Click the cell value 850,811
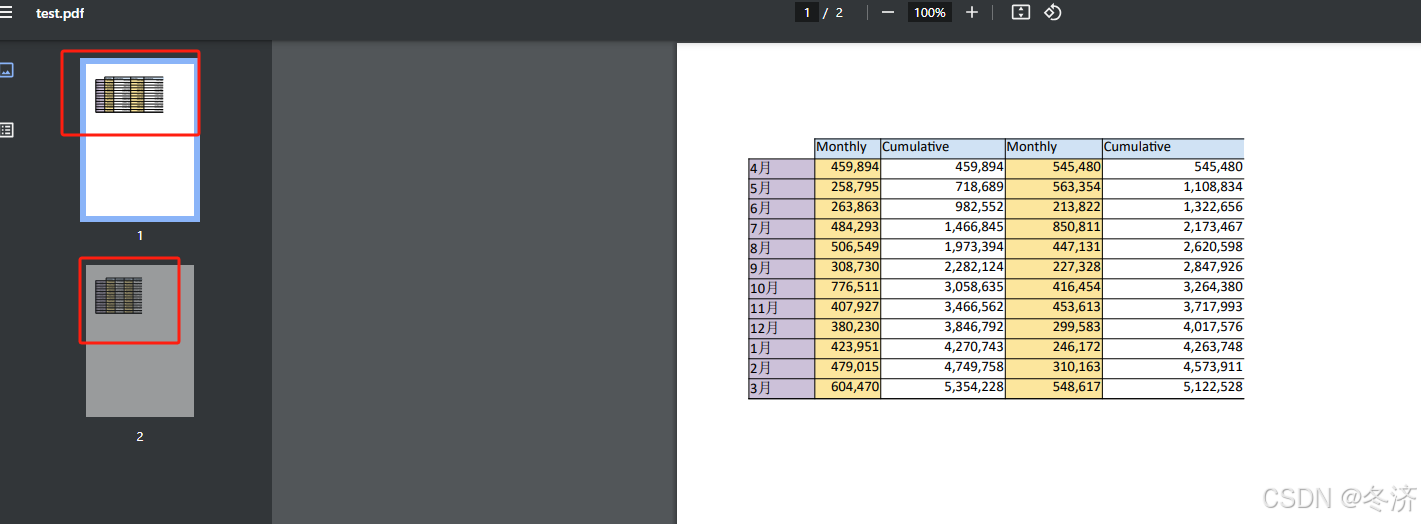This screenshot has height=524, width=1421. coord(1076,227)
